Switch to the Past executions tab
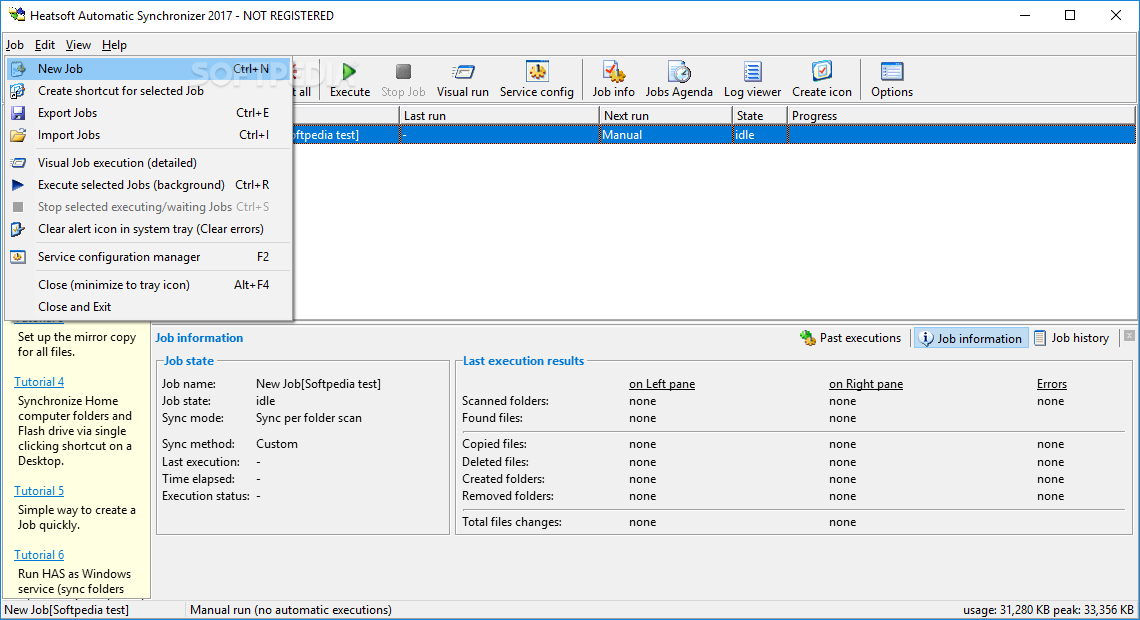The height and width of the screenshot is (620, 1140). (851, 338)
